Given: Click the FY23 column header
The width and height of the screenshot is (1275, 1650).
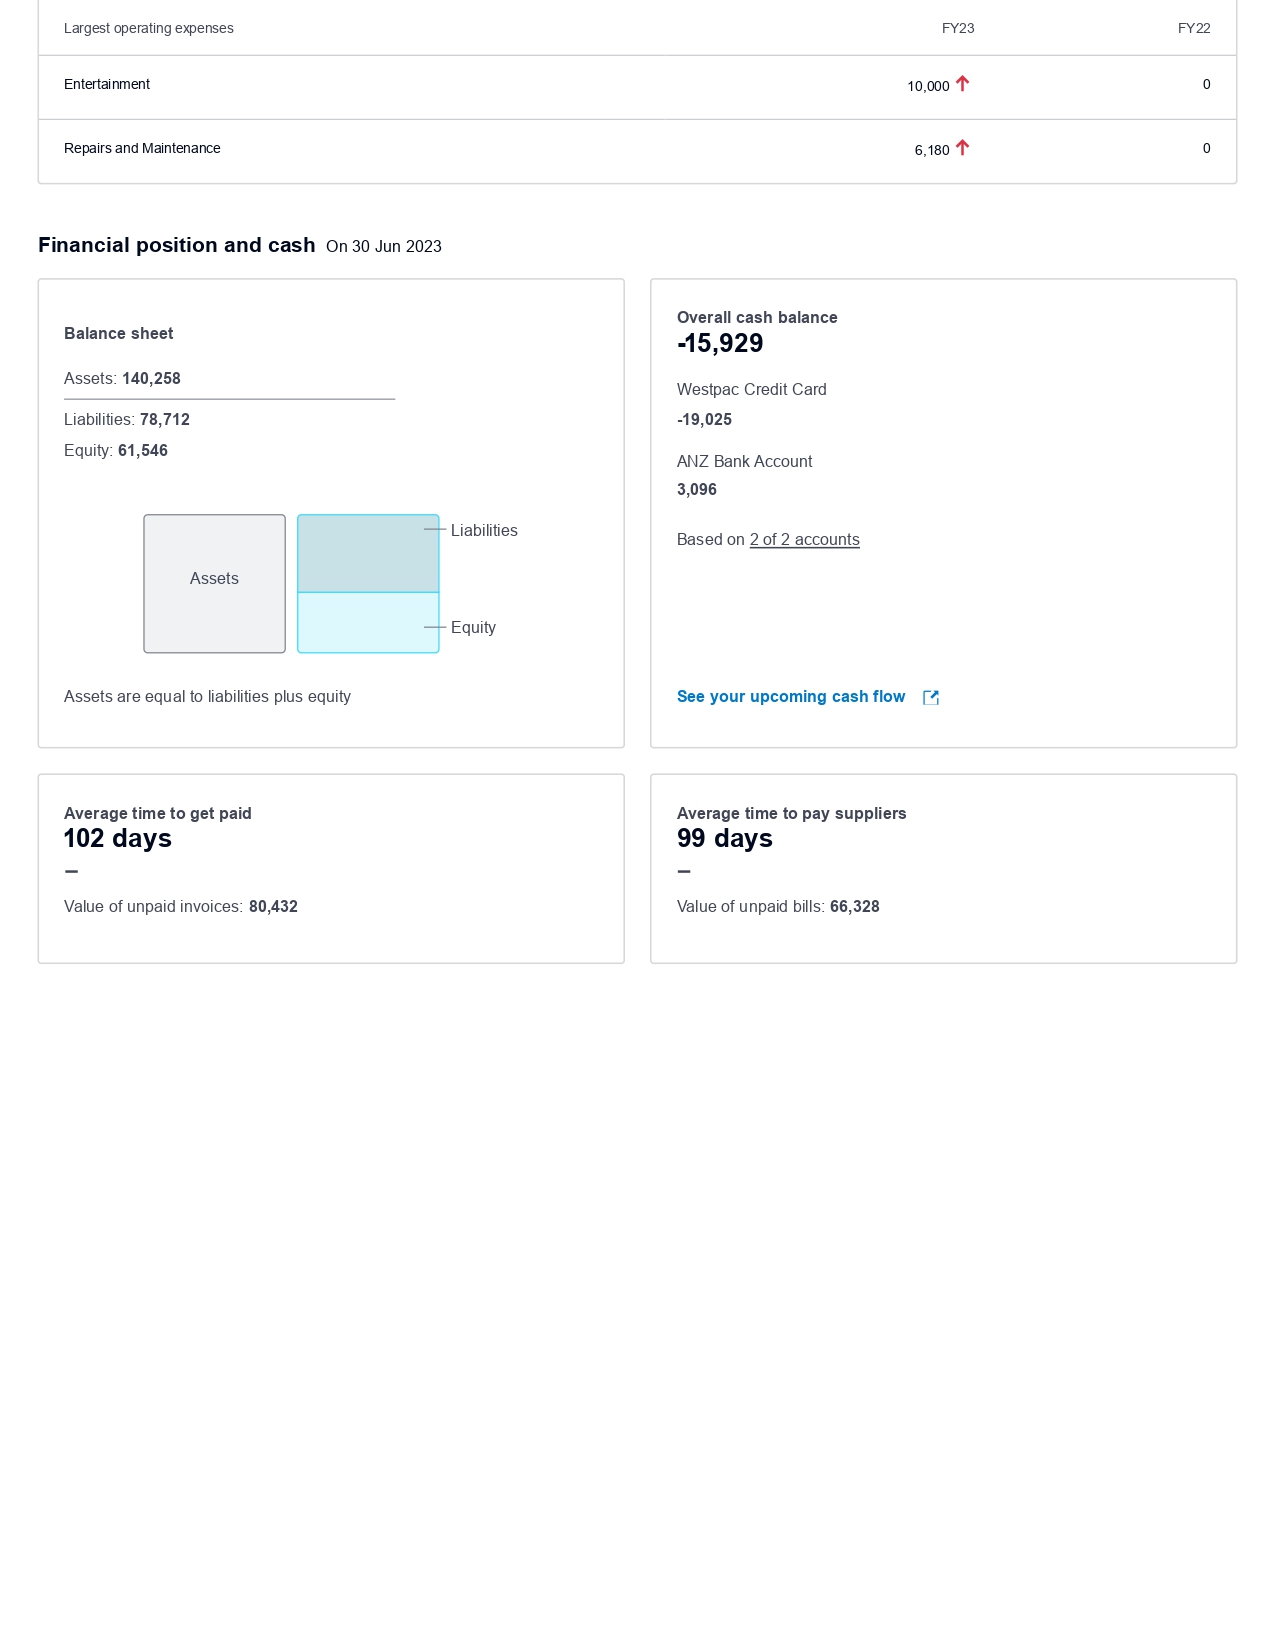Looking at the screenshot, I should click(957, 29).
